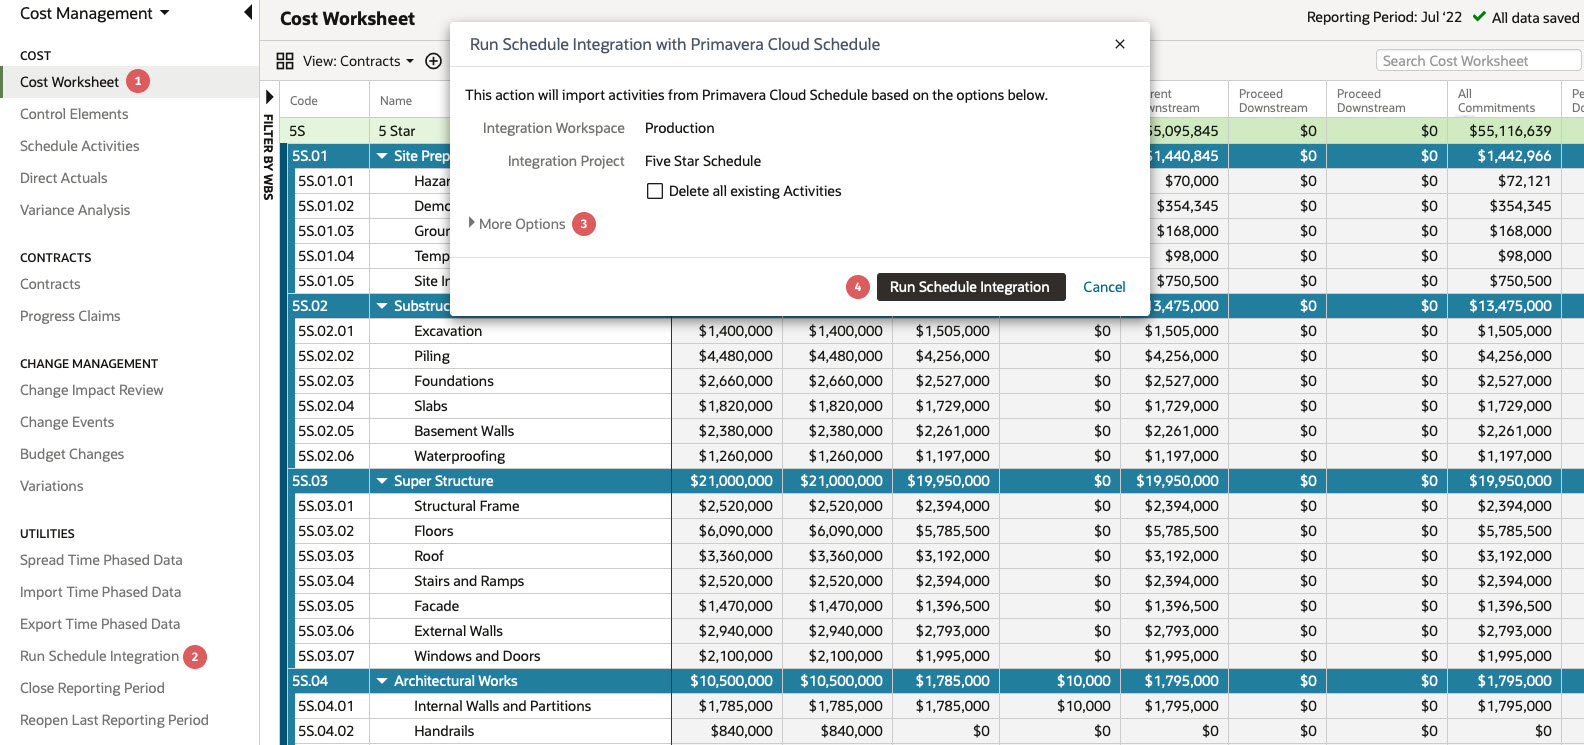Click the Facade row name

(437, 606)
